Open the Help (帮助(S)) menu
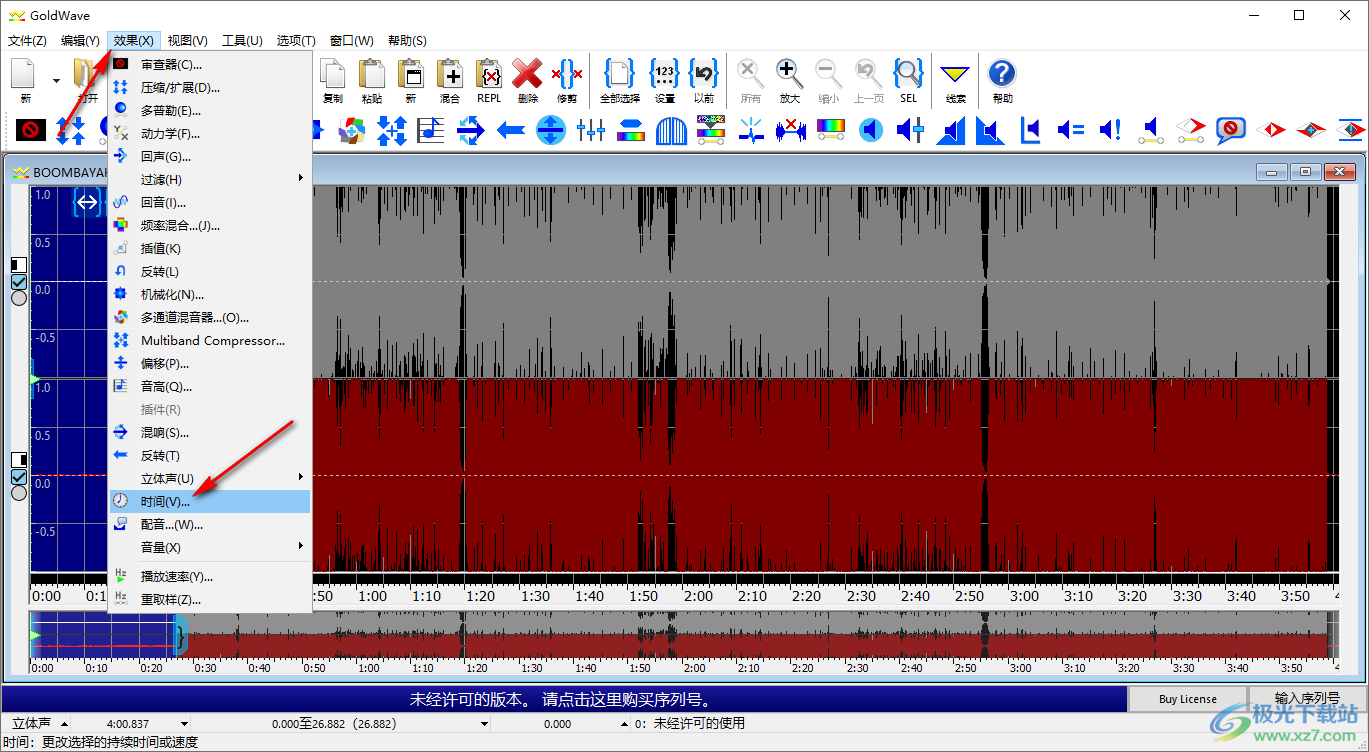 (x=407, y=41)
